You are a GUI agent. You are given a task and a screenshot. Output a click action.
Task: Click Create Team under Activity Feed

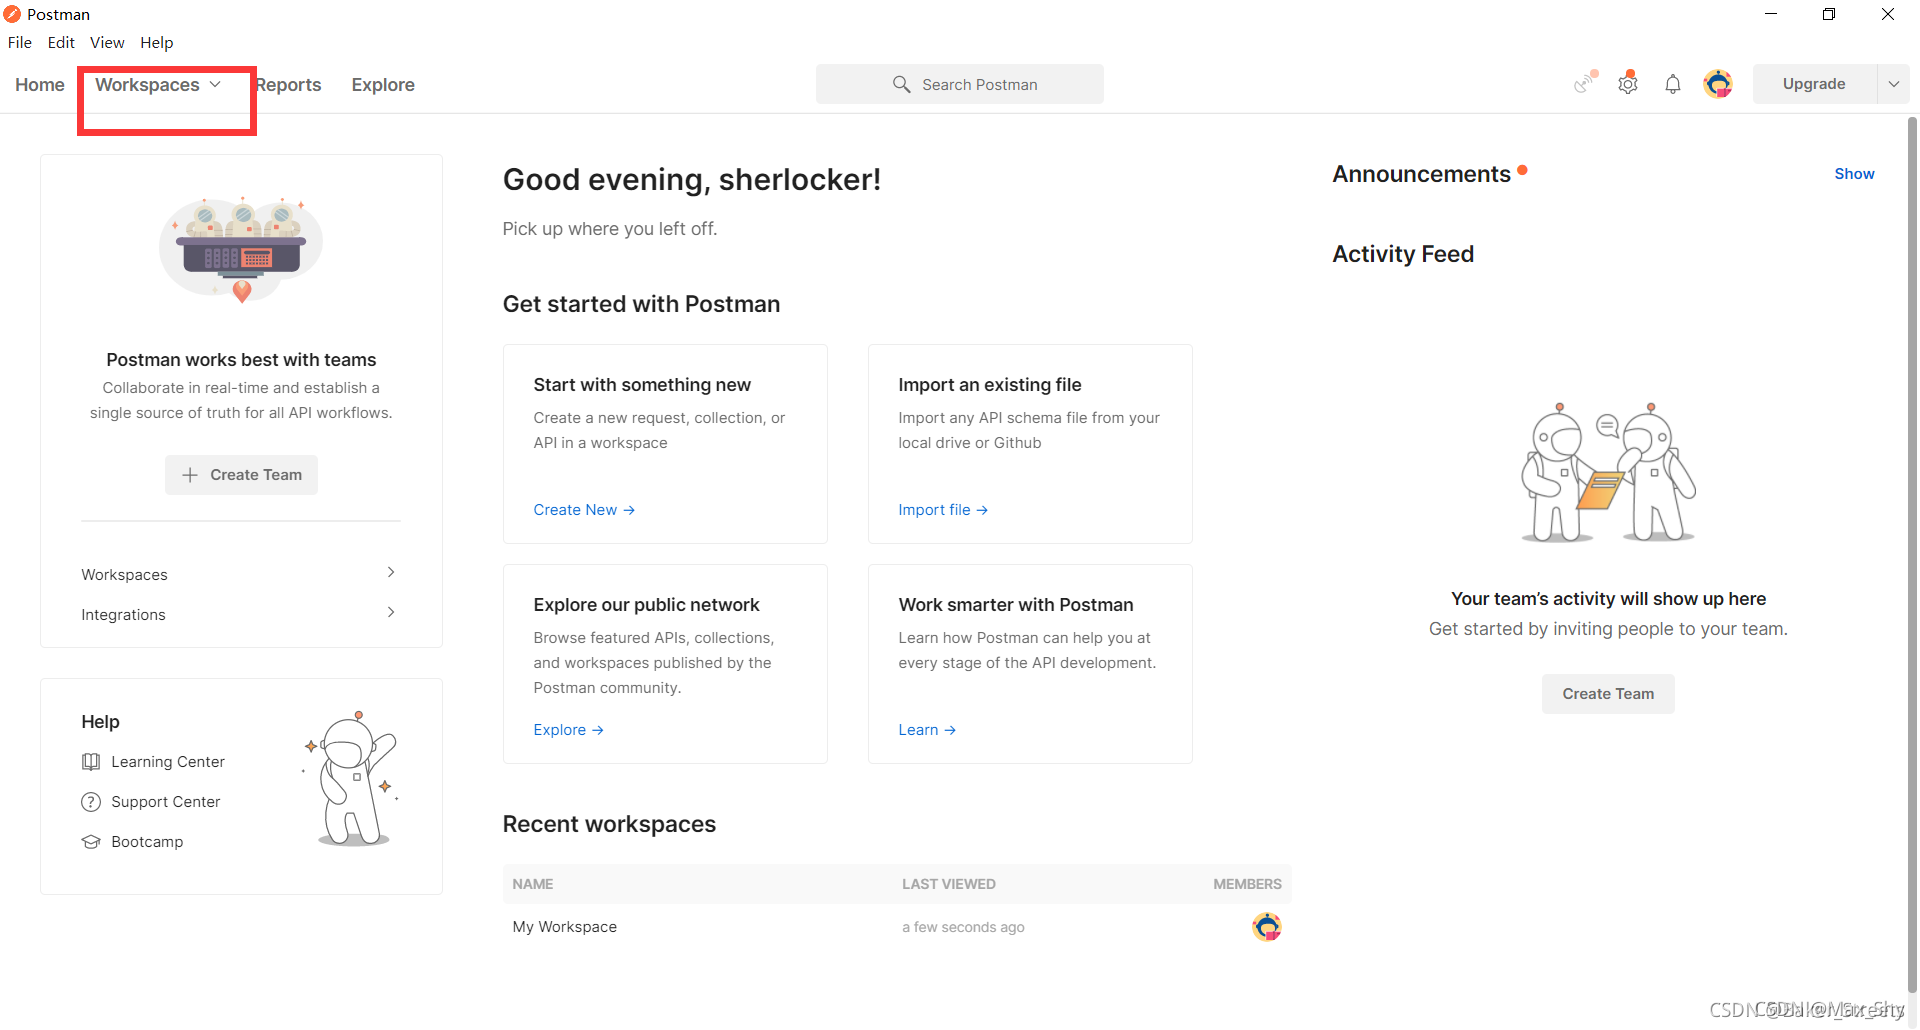click(1608, 694)
